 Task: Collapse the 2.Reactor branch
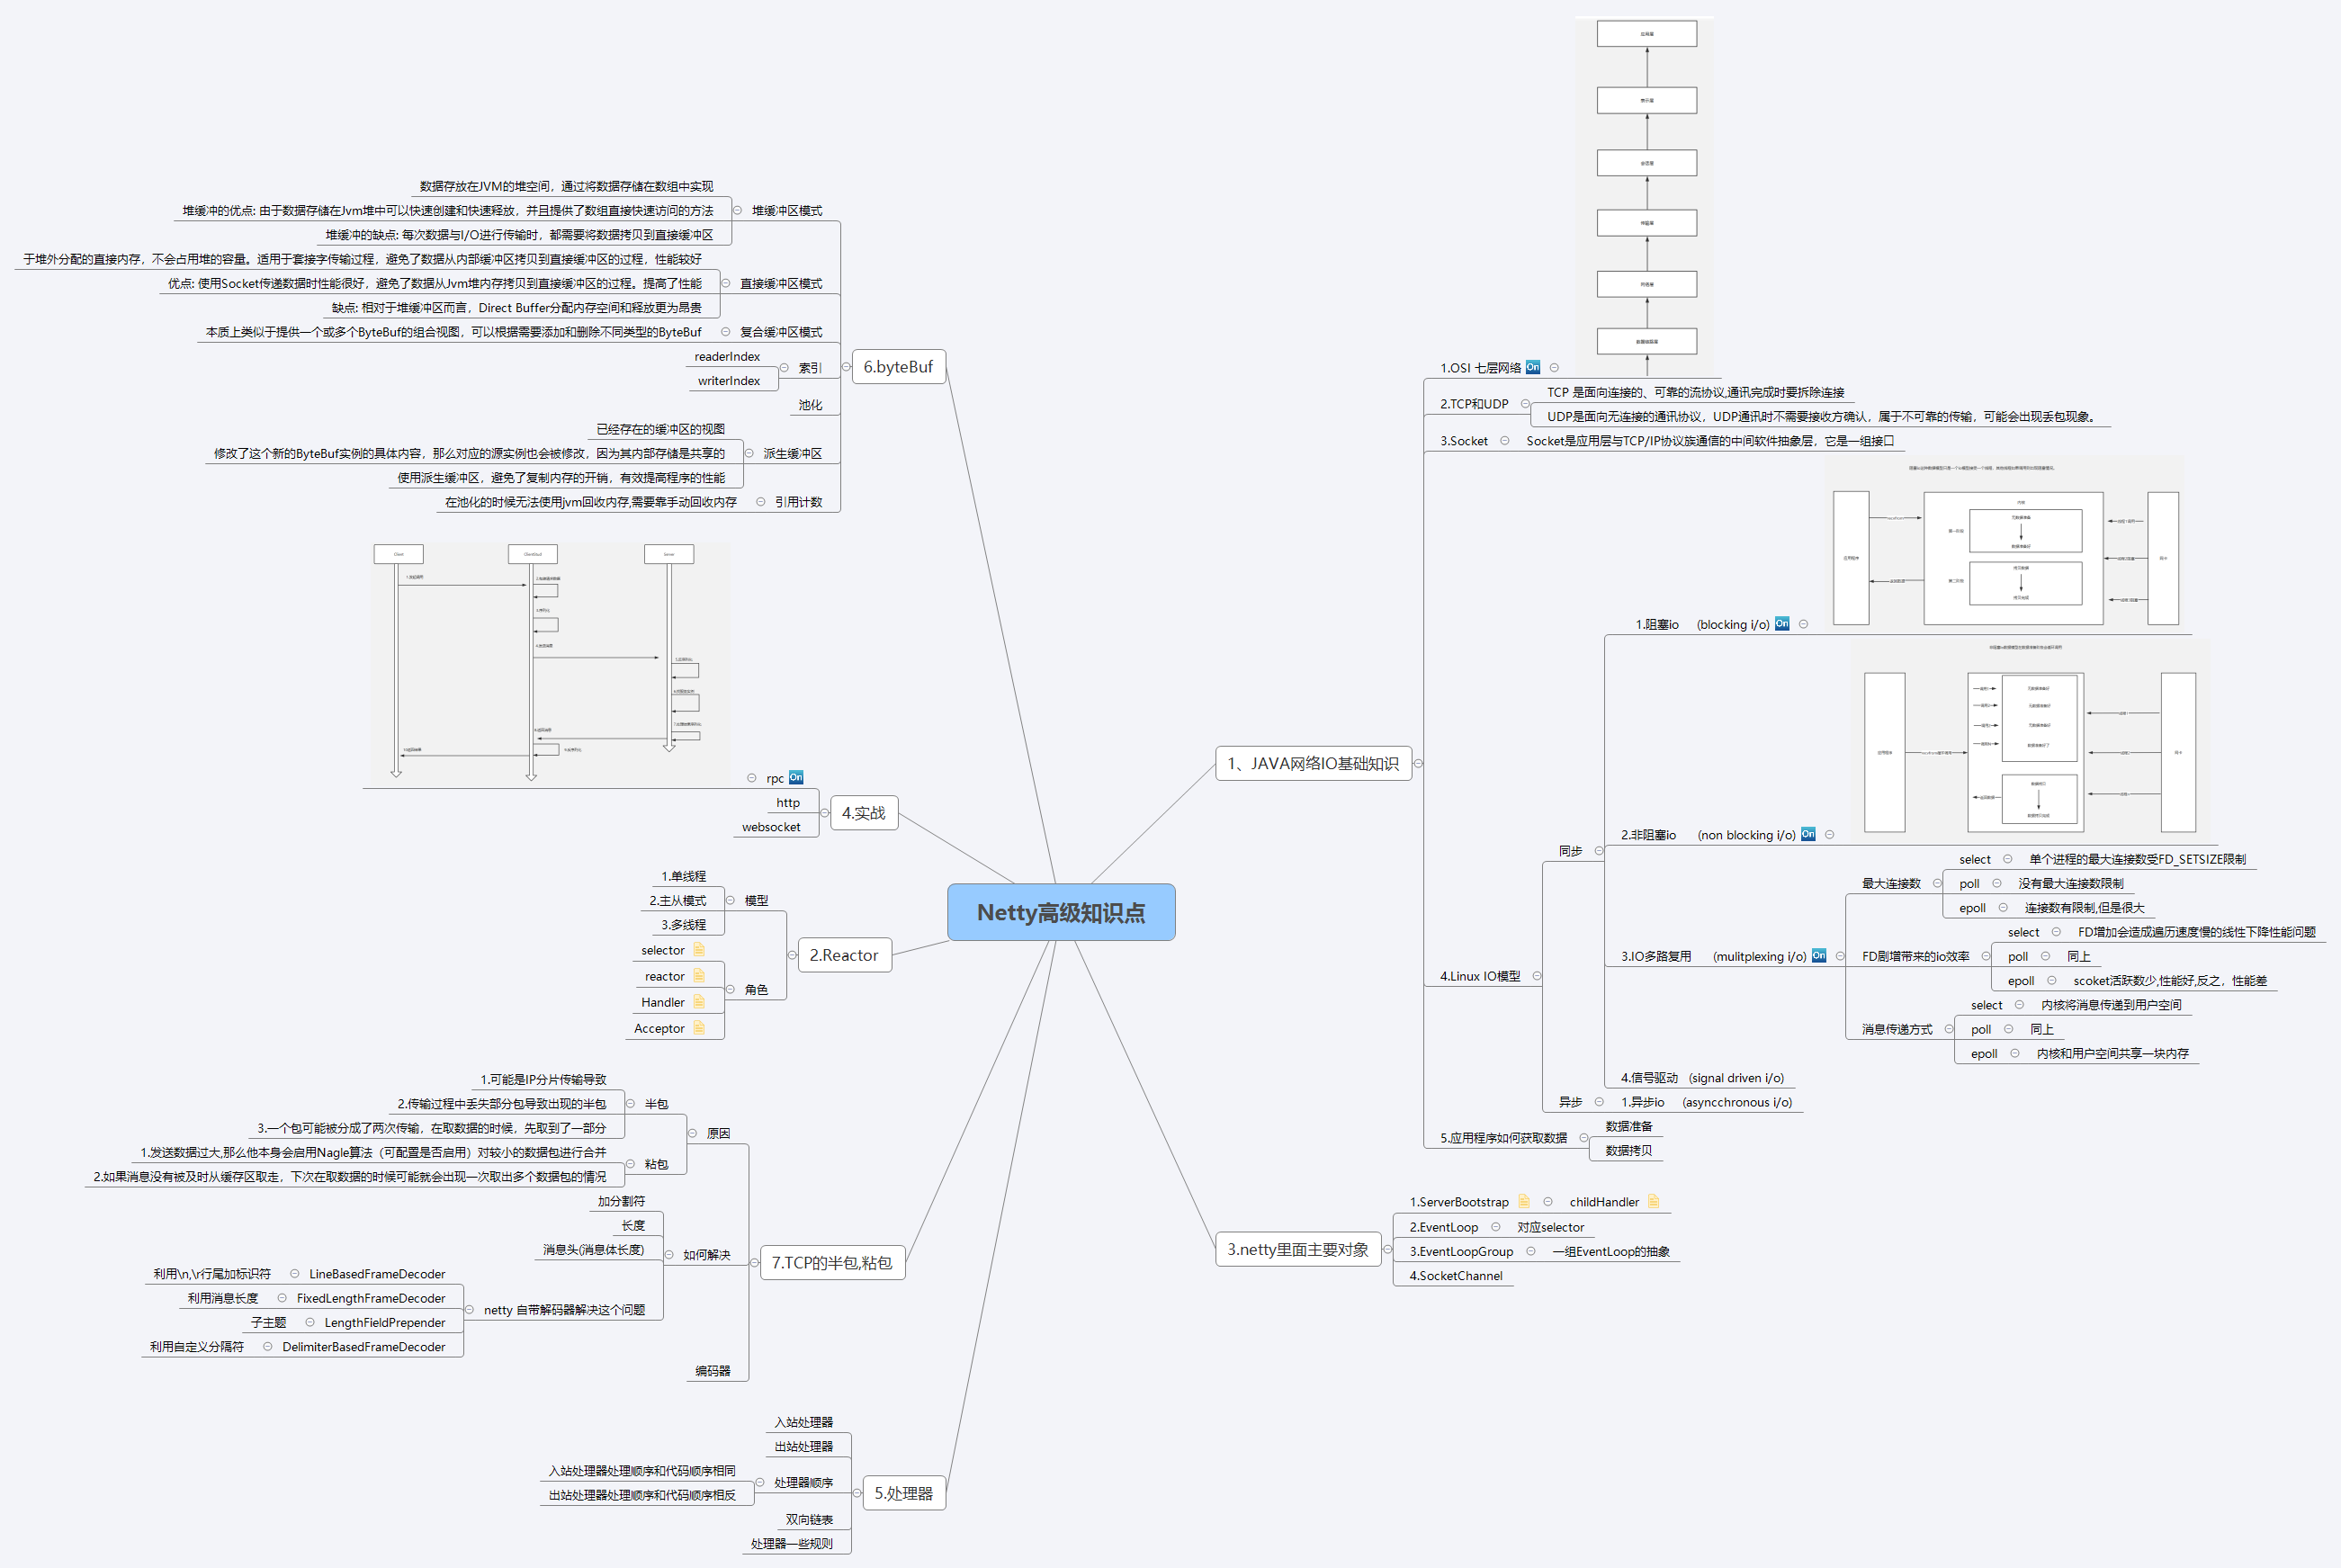tap(792, 955)
